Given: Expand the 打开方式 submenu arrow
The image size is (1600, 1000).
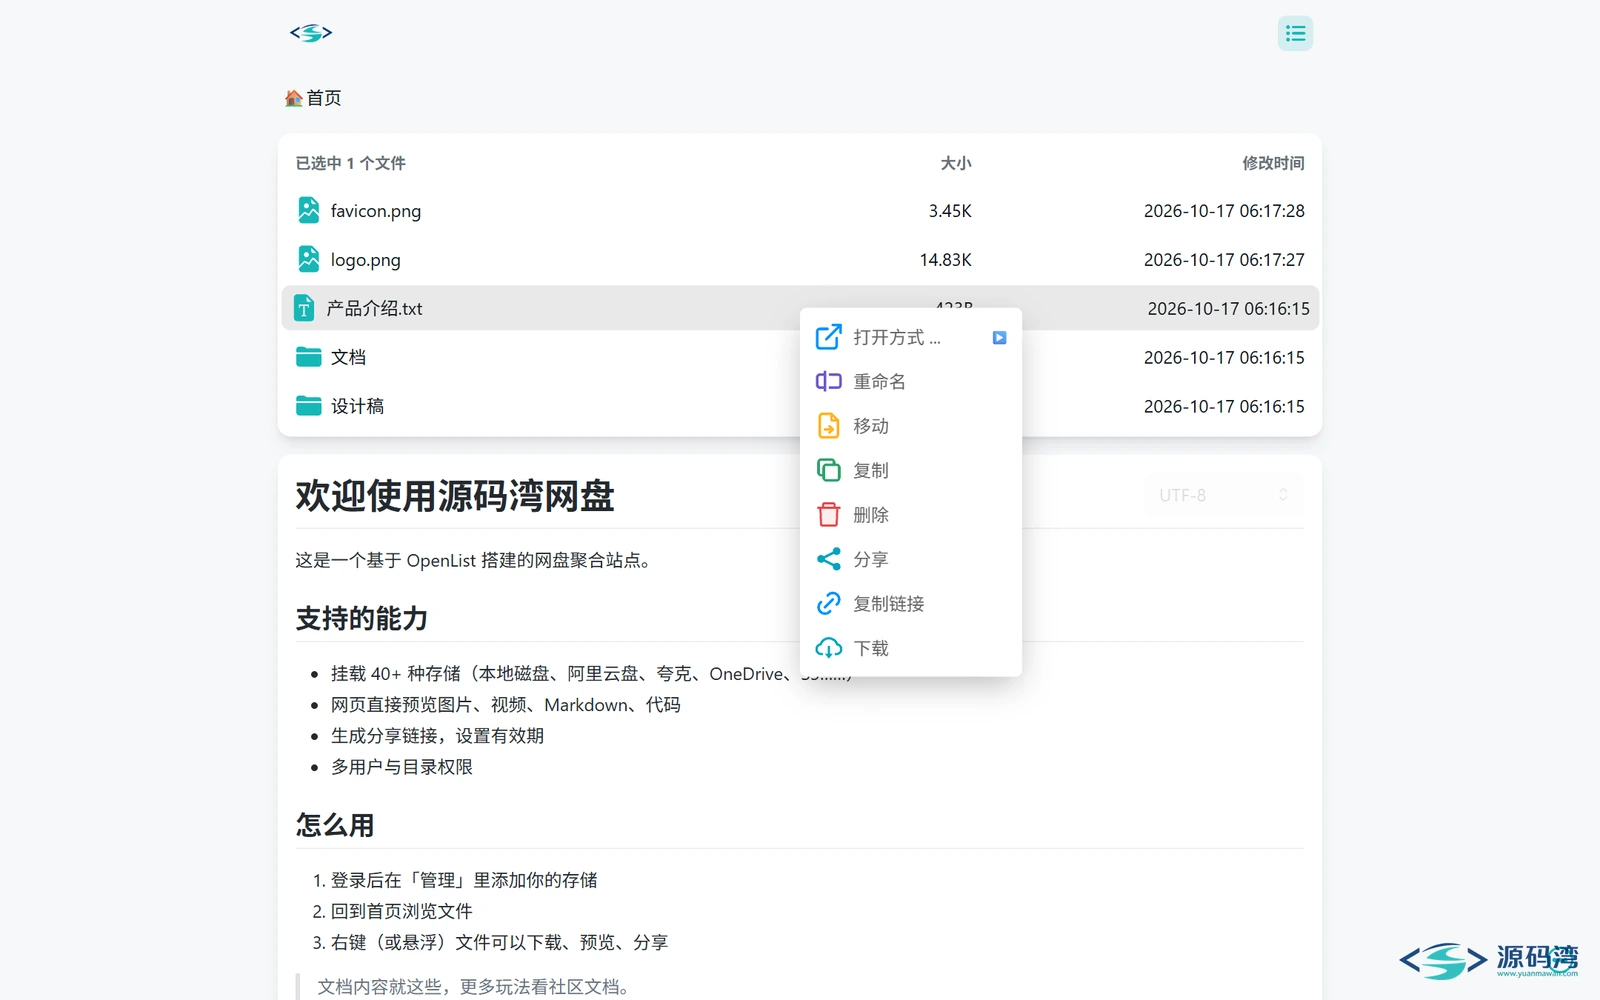Looking at the screenshot, I should point(999,338).
